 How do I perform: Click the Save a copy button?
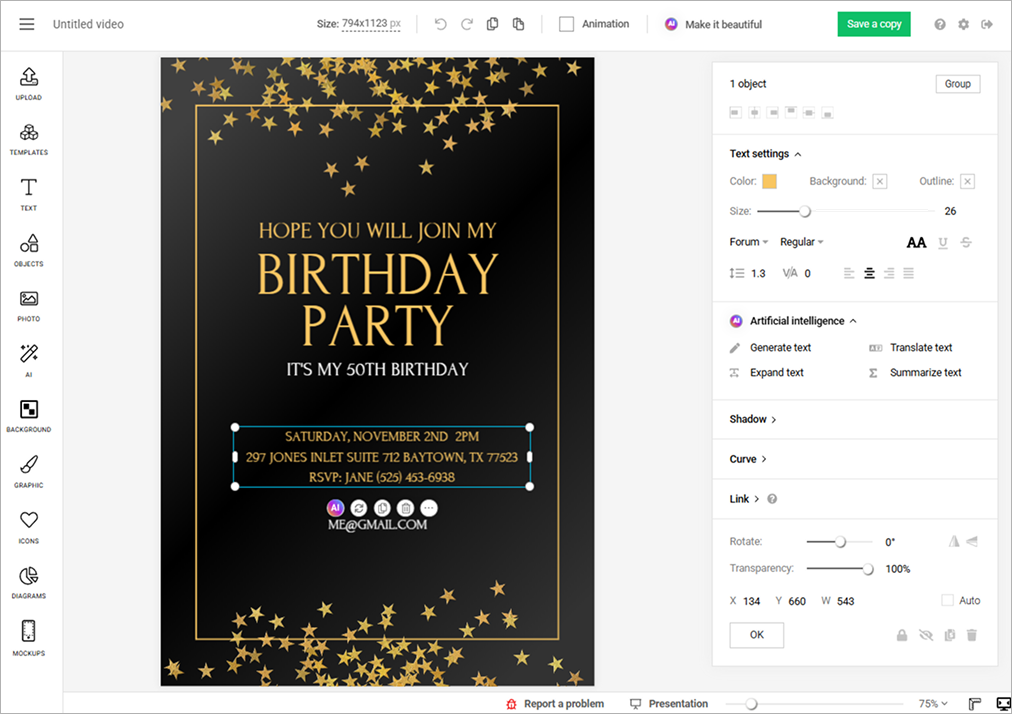pyautogui.click(x=874, y=24)
